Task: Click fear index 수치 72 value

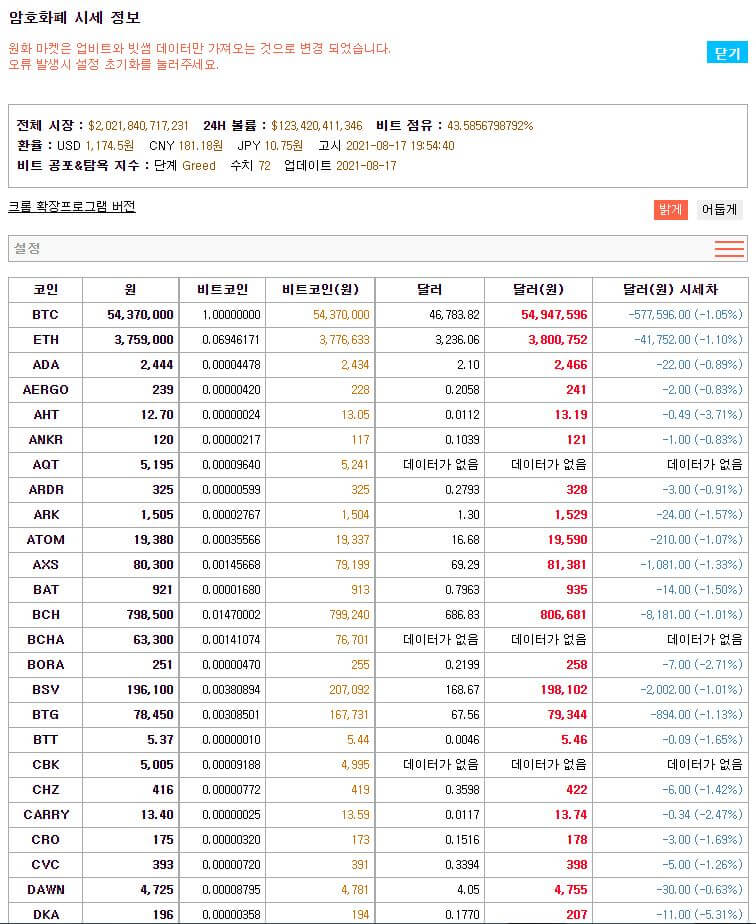Action: click(x=265, y=166)
